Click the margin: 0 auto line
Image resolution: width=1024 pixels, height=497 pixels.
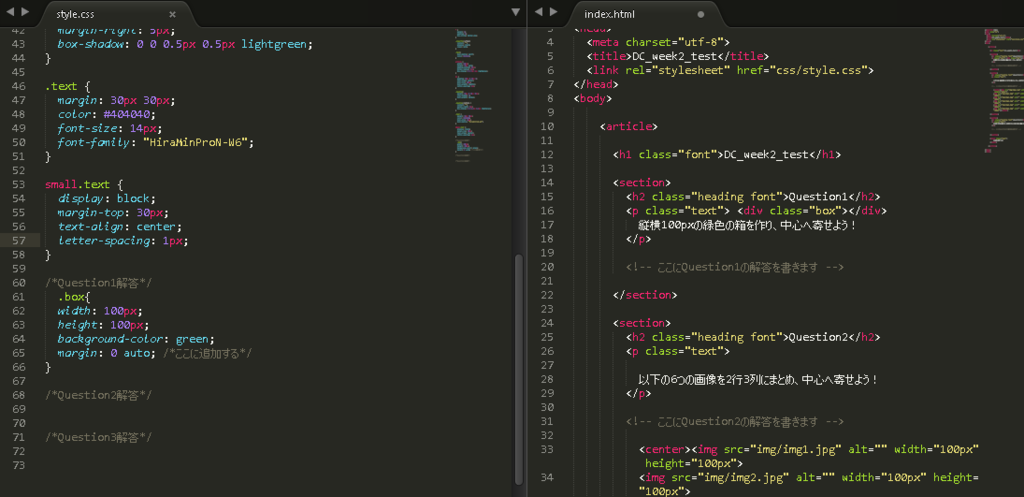[154, 353]
